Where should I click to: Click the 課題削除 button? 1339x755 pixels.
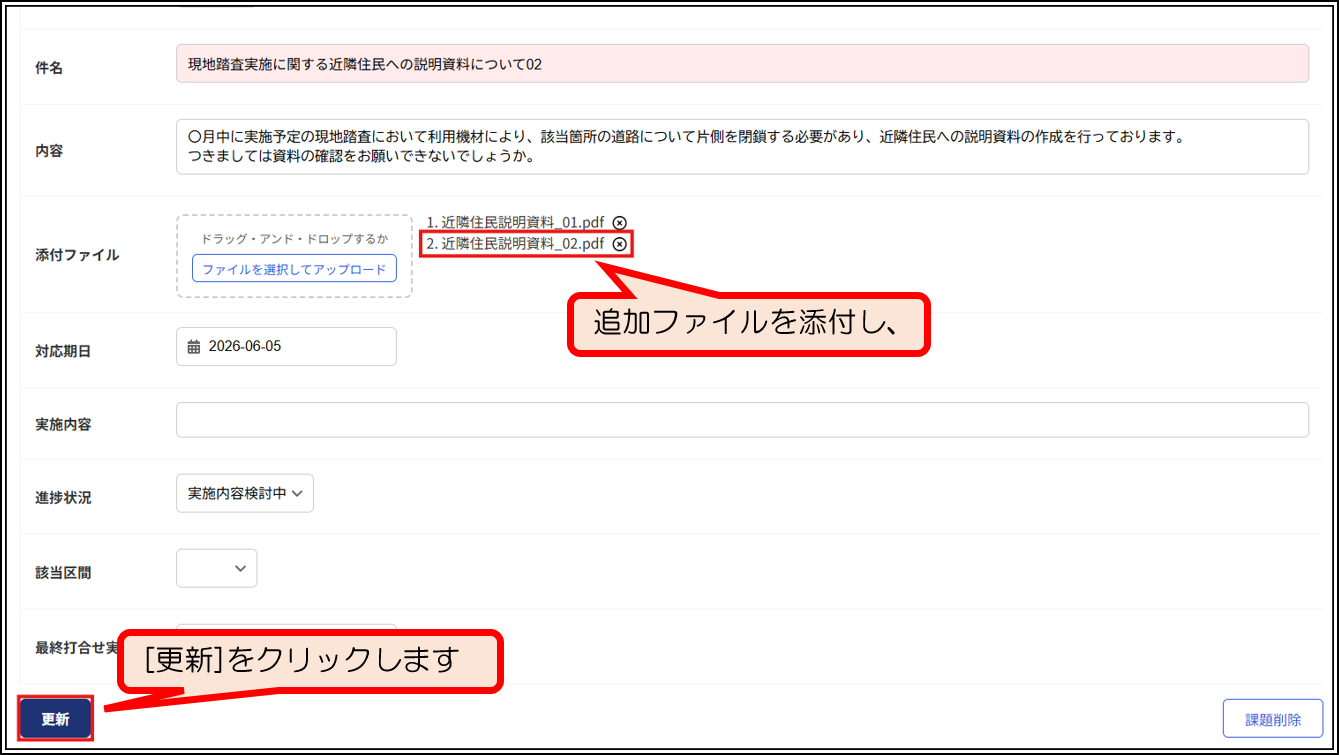point(1273,719)
